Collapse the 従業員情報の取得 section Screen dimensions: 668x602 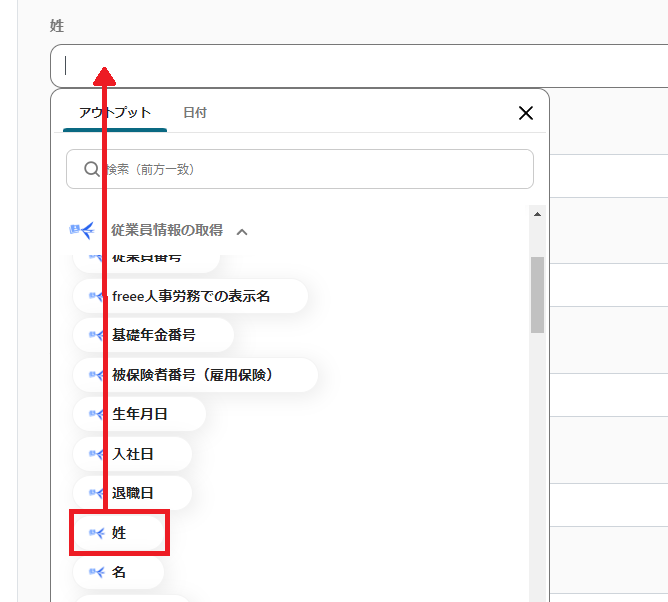click(x=242, y=232)
